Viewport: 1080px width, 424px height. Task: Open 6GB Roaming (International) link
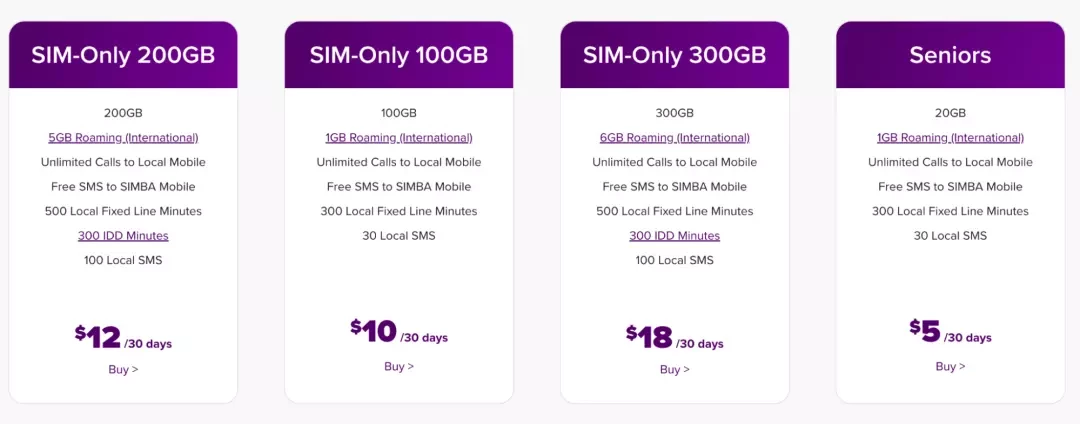click(x=674, y=138)
